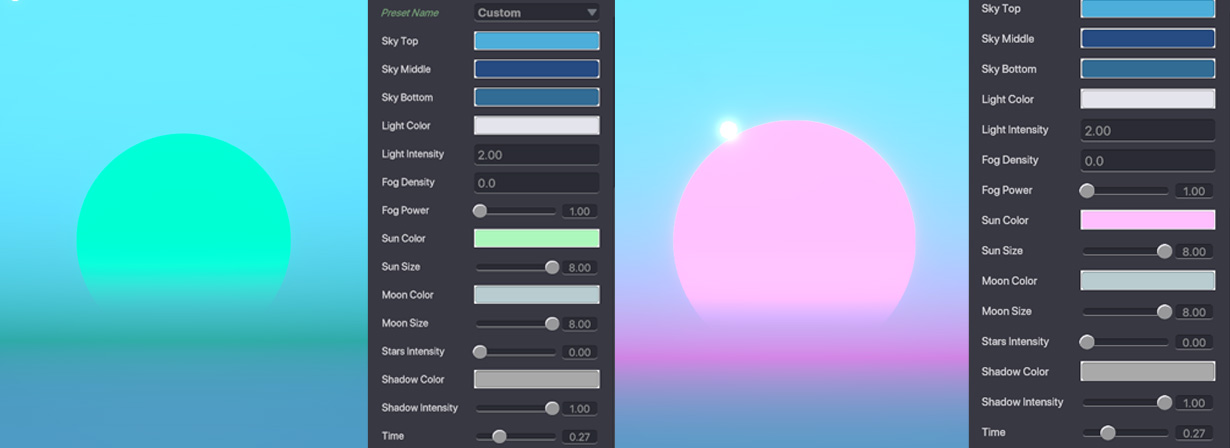Pick the Sky Bottom swatch in left panel
The image size is (1230, 448).
pos(536,97)
